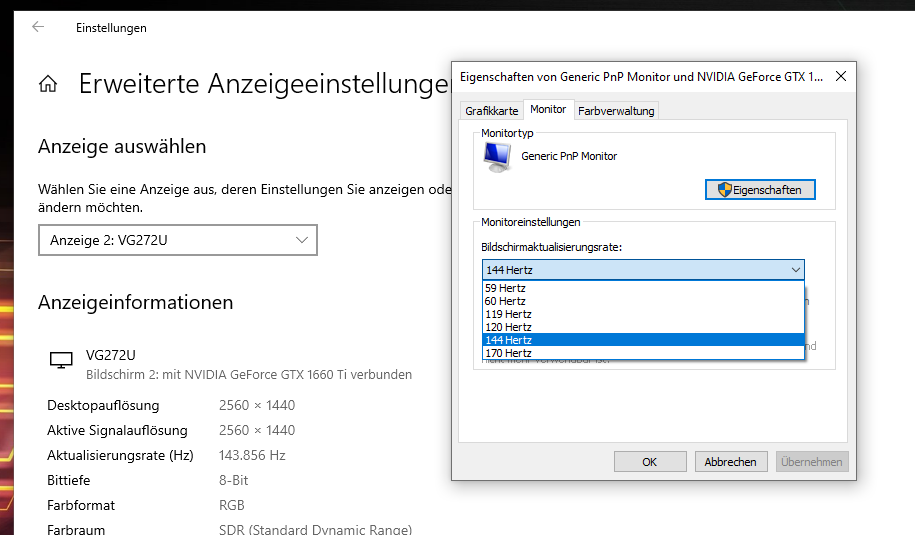915x535 pixels.
Task: Open the Farbverwaltung tab
Action: pos(616,111)
